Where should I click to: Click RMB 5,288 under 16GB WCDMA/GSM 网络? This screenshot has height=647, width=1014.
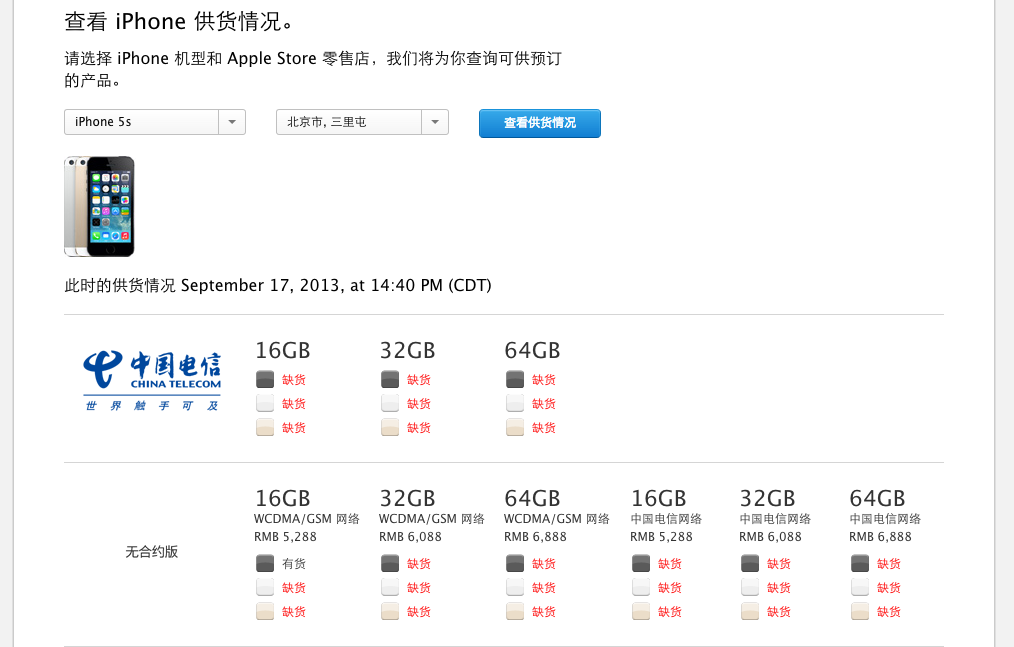285,537
